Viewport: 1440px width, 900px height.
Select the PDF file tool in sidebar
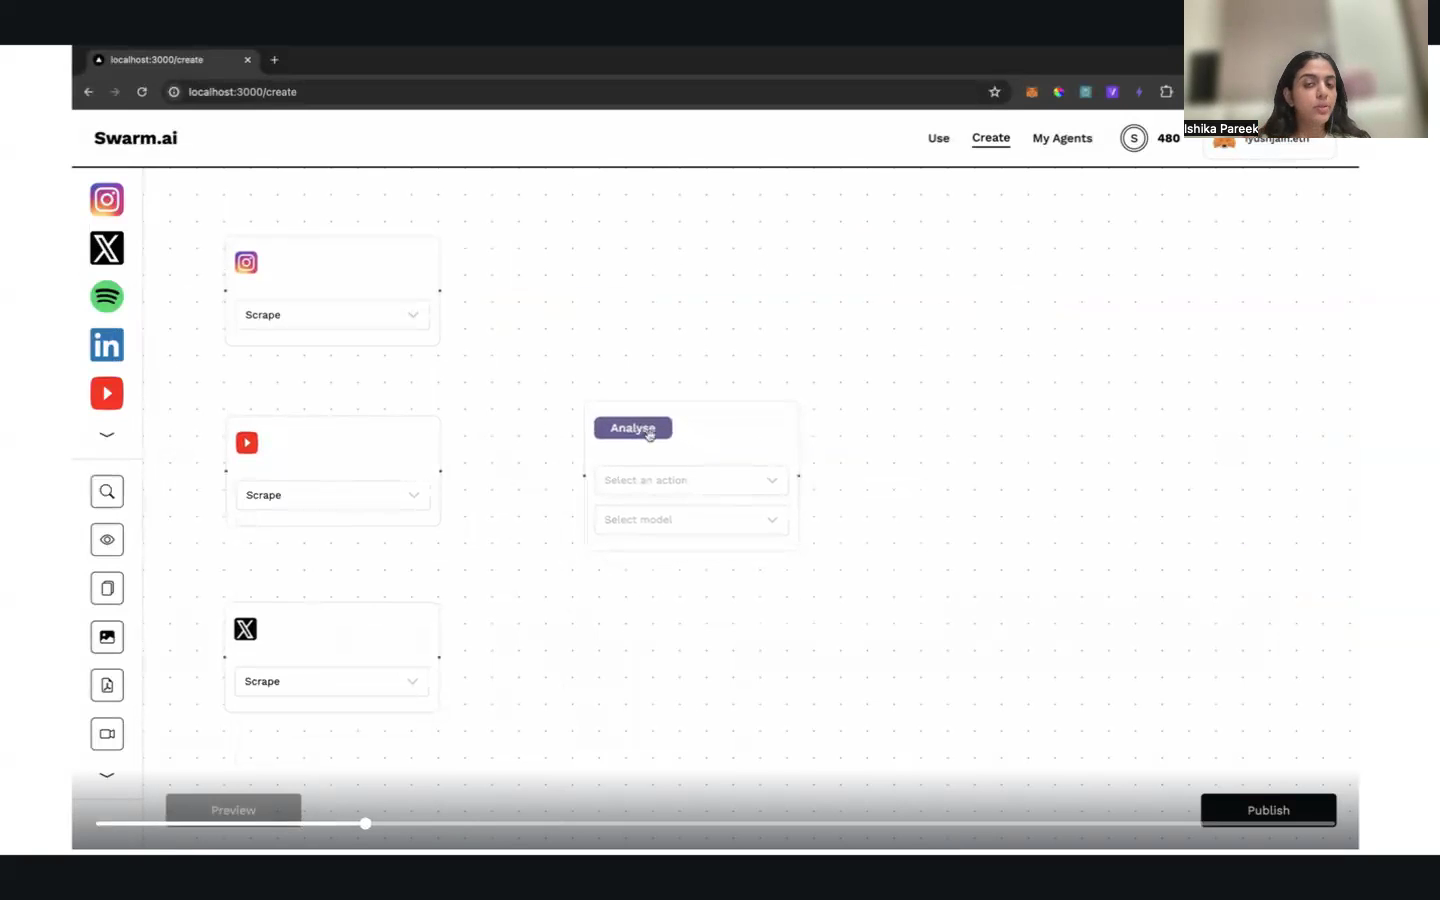click(107, 685)
